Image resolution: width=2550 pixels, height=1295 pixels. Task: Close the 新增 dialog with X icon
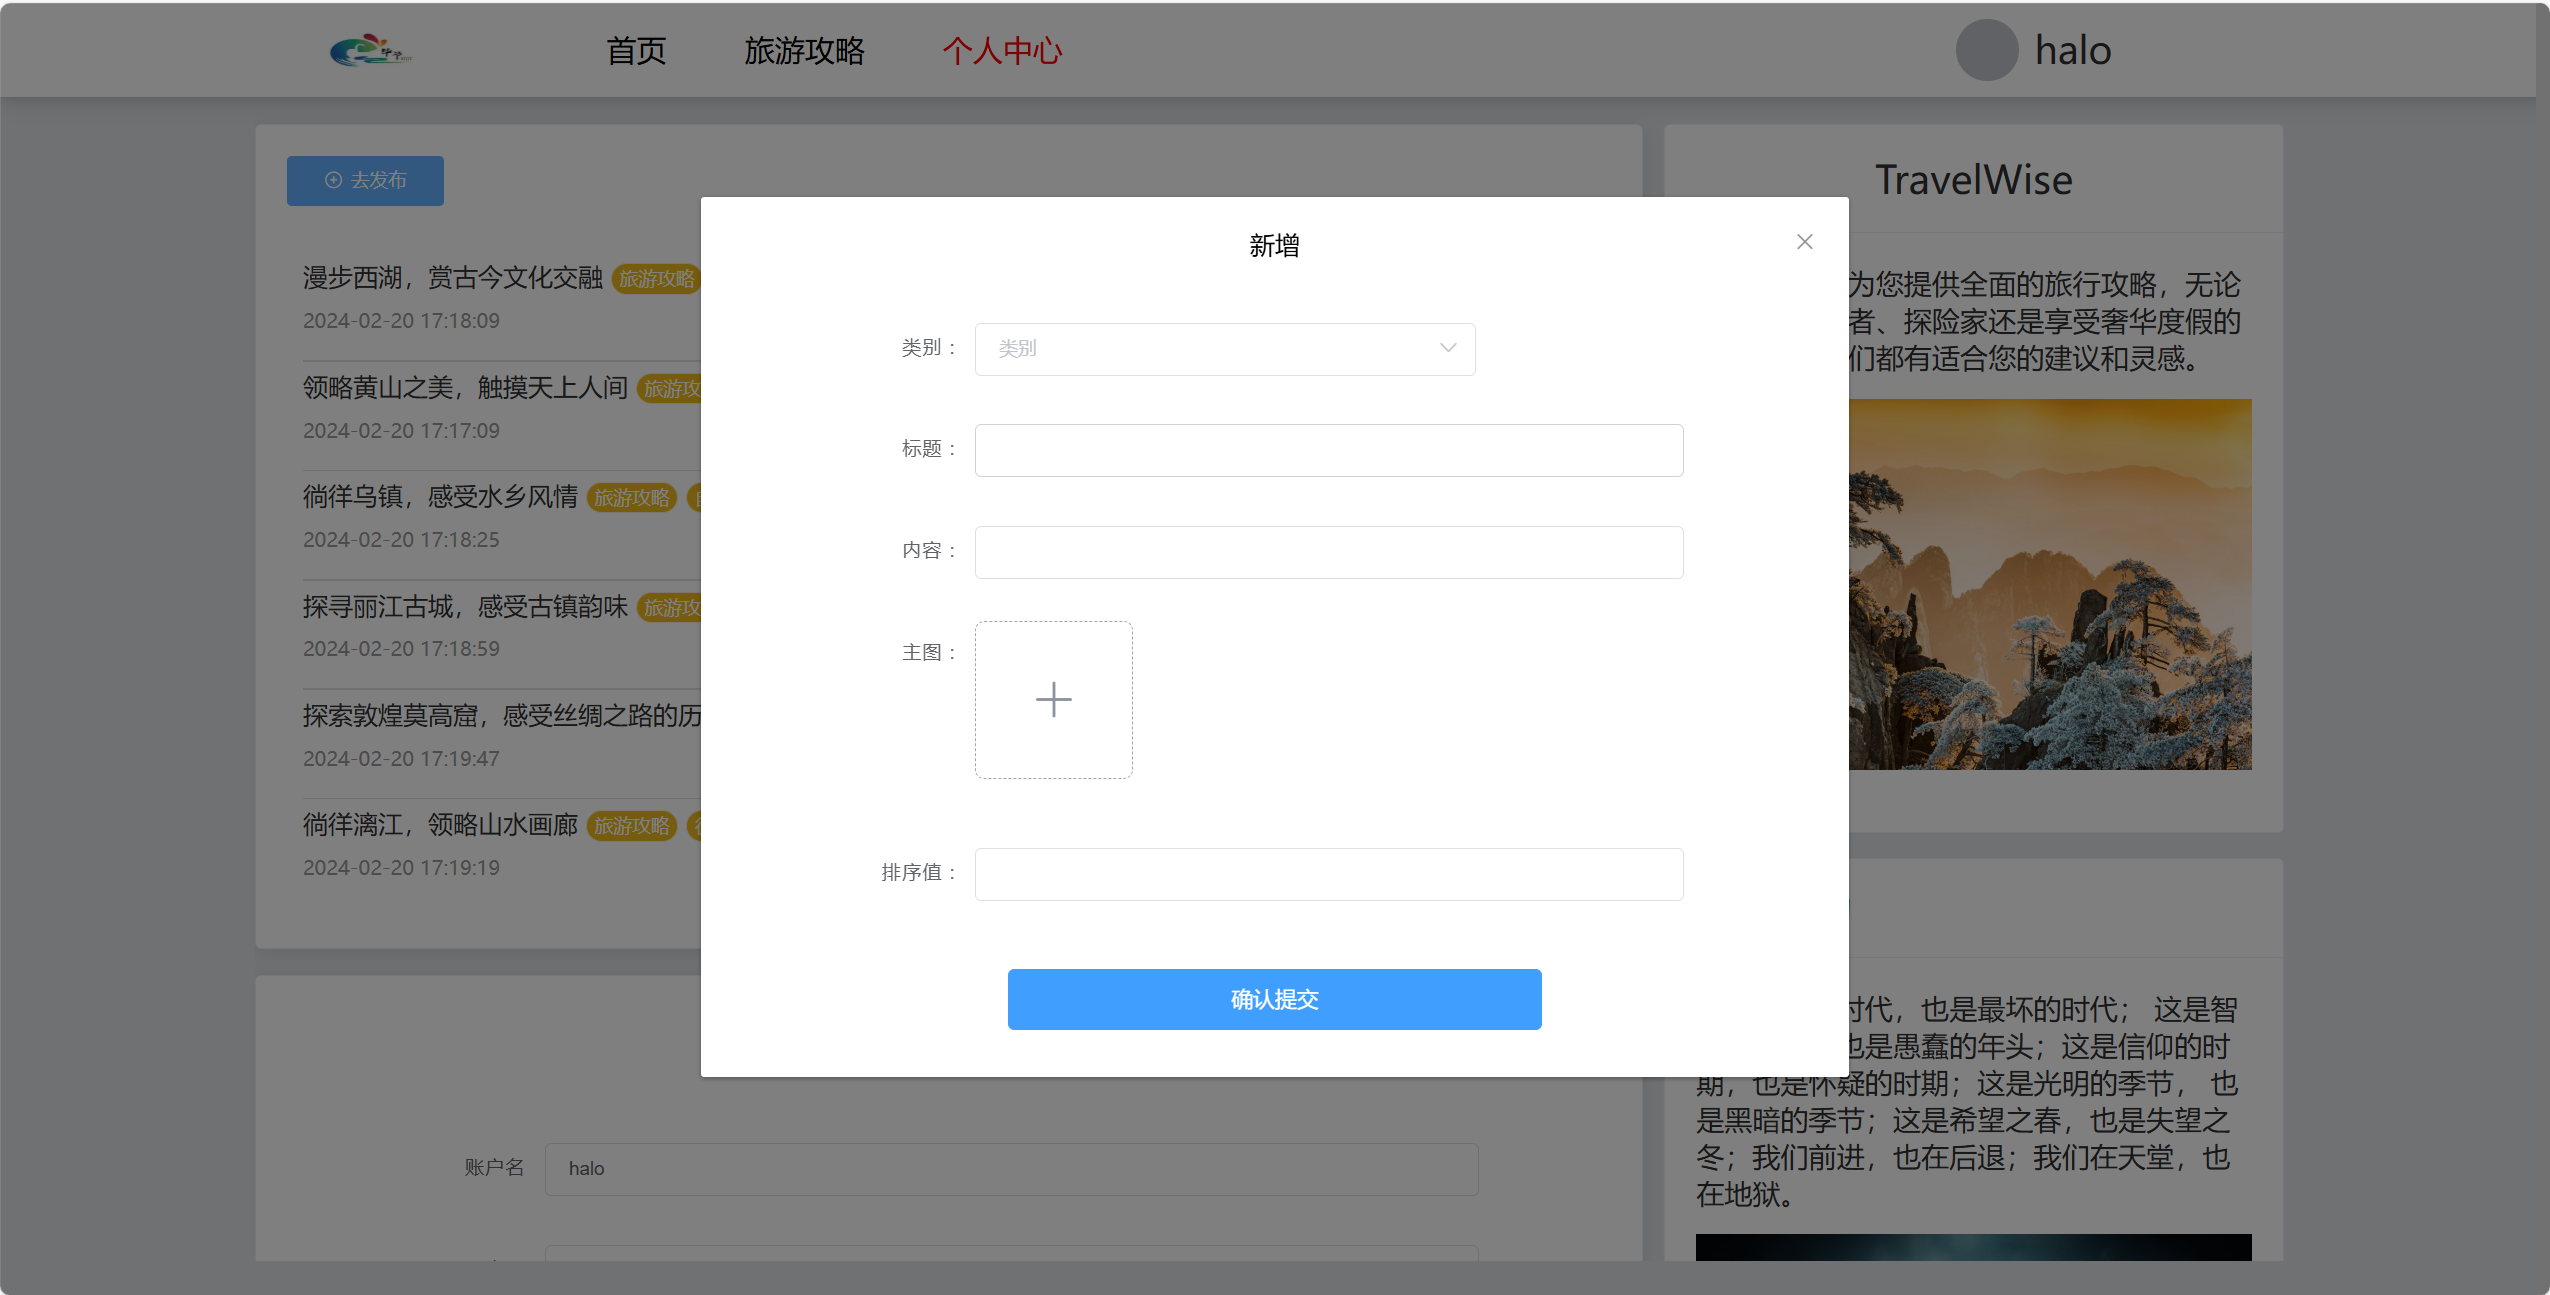tap(1804, 242)
